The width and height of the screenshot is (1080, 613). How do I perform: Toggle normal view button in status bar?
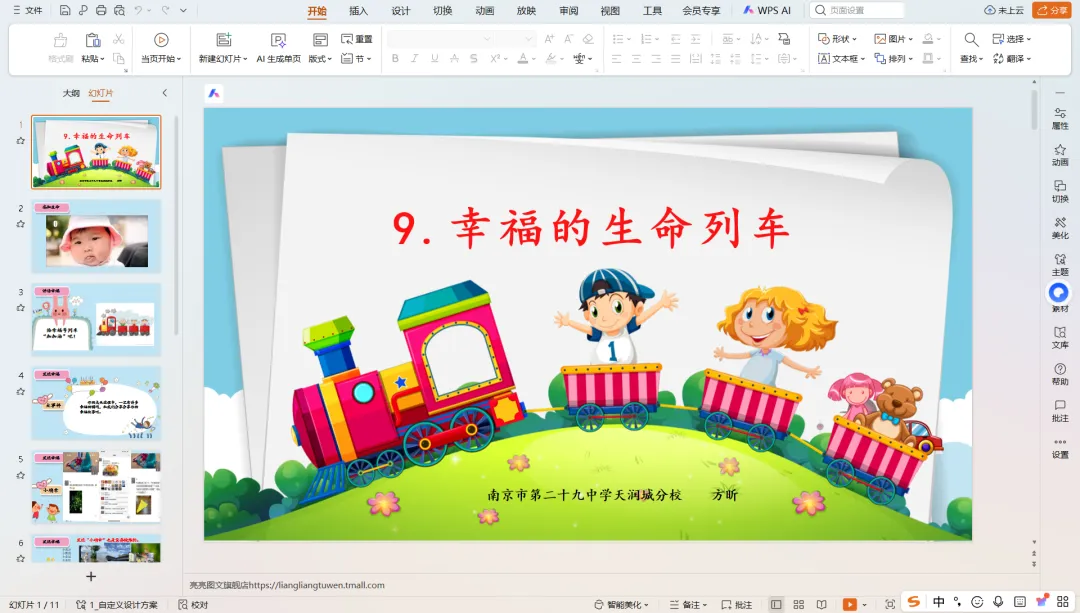(776, 604)
